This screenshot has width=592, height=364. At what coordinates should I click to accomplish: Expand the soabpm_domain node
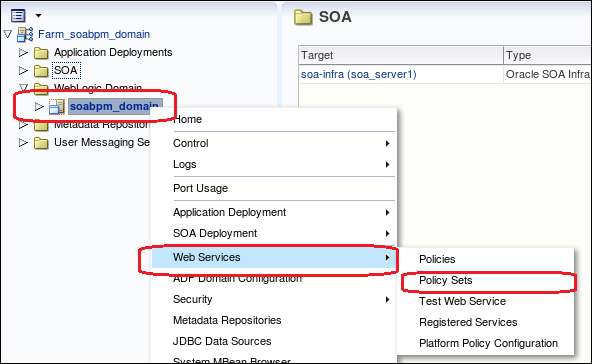pos(39,106)
